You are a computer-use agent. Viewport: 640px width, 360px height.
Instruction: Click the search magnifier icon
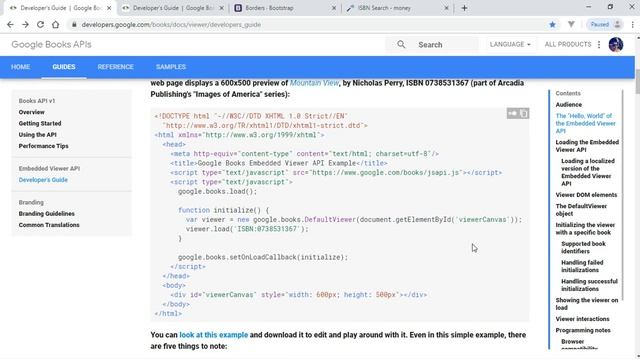tap(401, 44)
